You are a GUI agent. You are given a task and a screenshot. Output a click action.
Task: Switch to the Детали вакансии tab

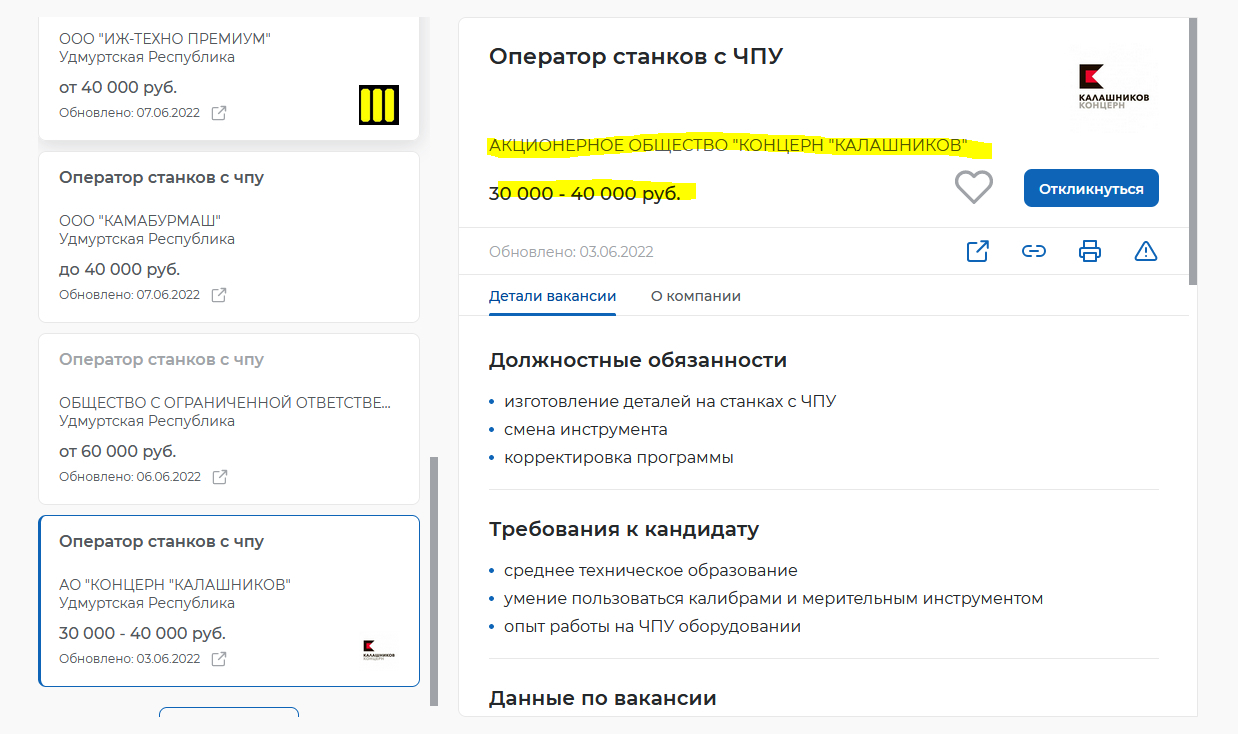(x=552, y=296)
